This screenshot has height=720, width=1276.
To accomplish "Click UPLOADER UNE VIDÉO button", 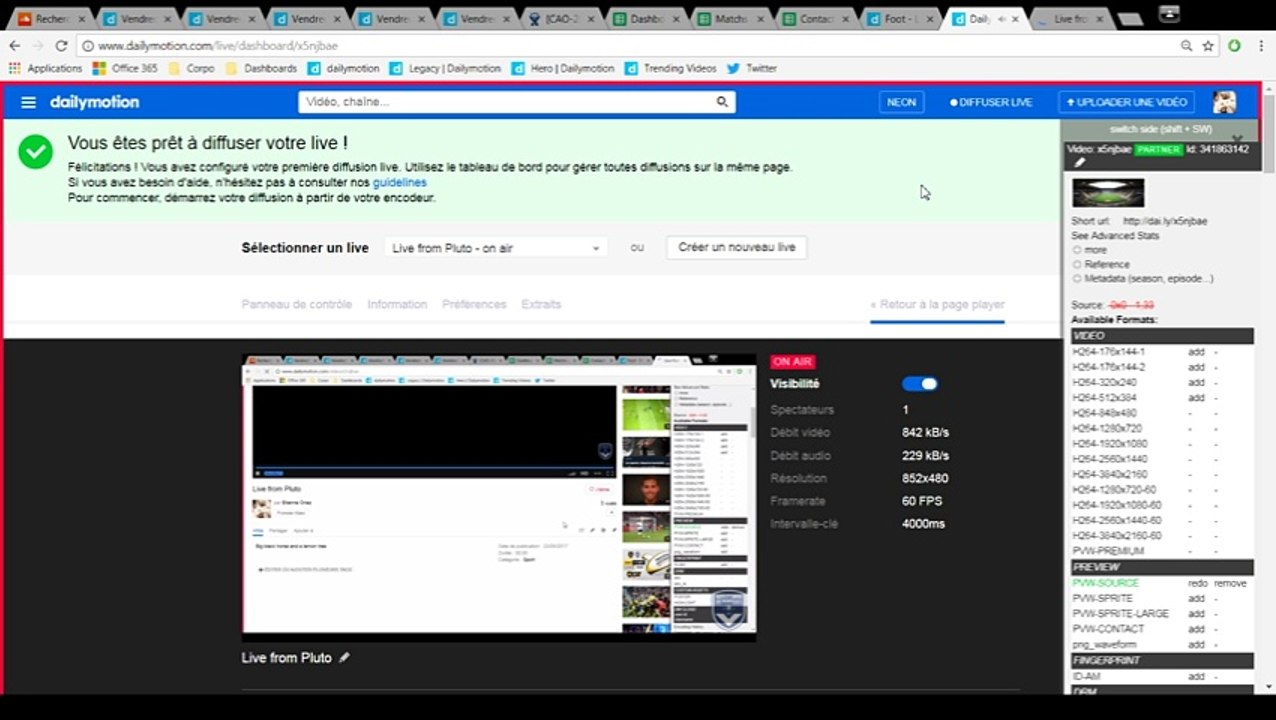I will (1126, 102).
